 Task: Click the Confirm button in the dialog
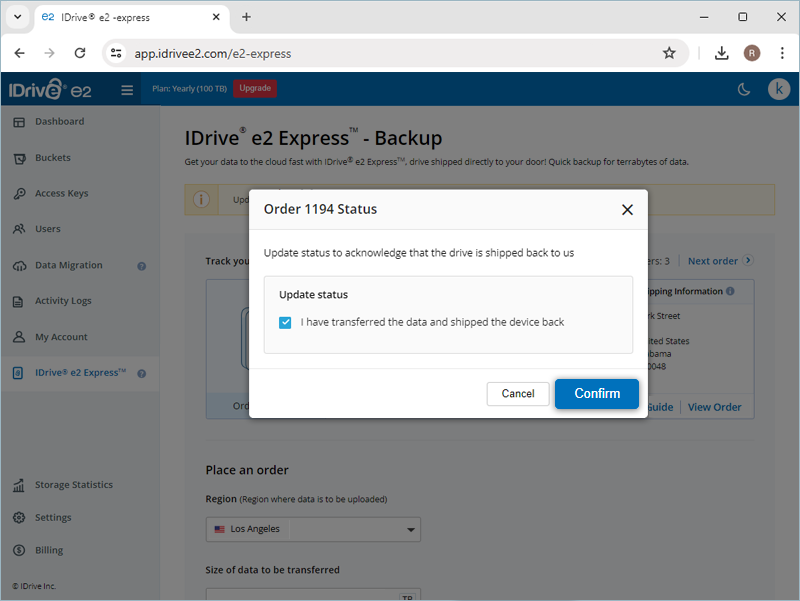596,393
